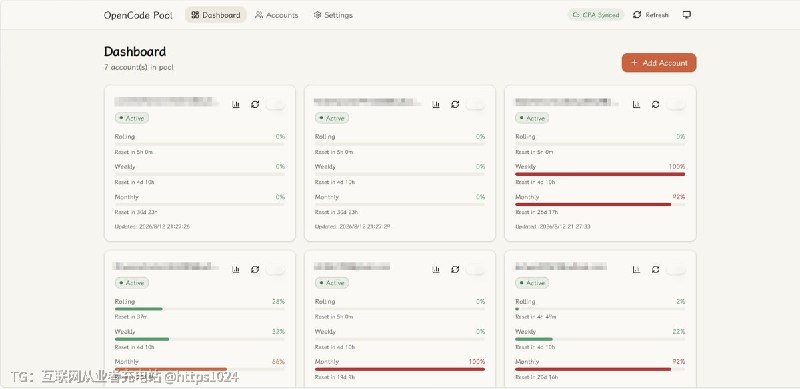Click the 28% Rolling usage value
The image size is (800, 389).
(x=279, y=302)
